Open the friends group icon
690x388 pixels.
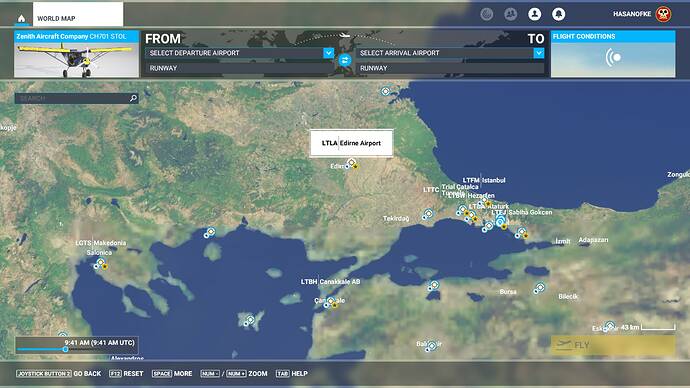(x=510, y=14)
